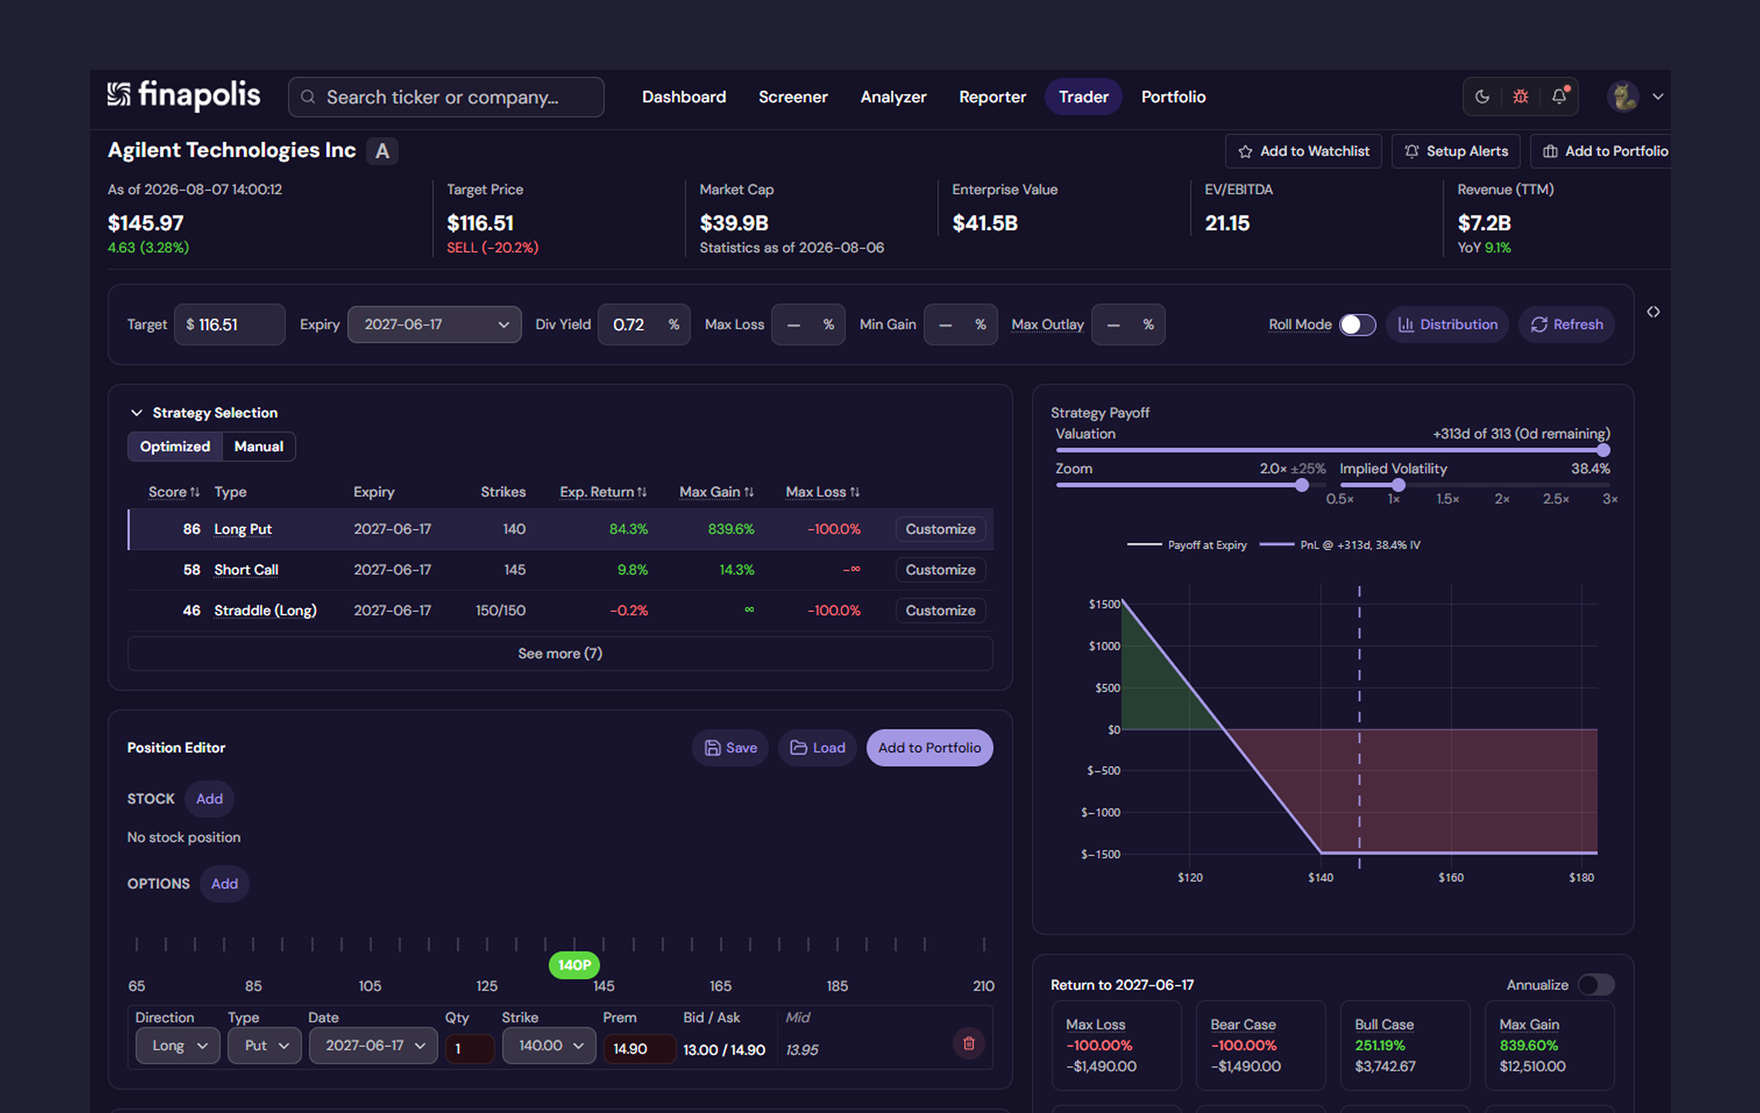Click the Mid price 13.95

802,1050
